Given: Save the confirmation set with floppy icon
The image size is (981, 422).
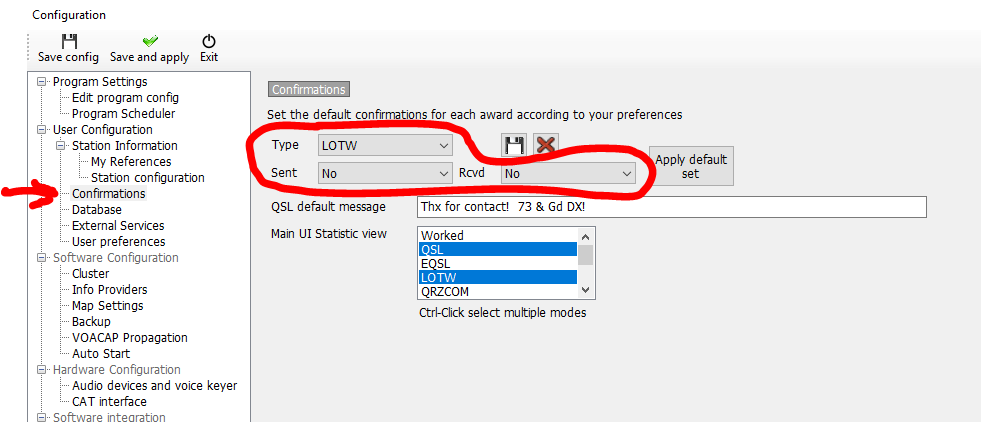Looking at the screenshot, I should pyautogui.click(x=514, y=145).
